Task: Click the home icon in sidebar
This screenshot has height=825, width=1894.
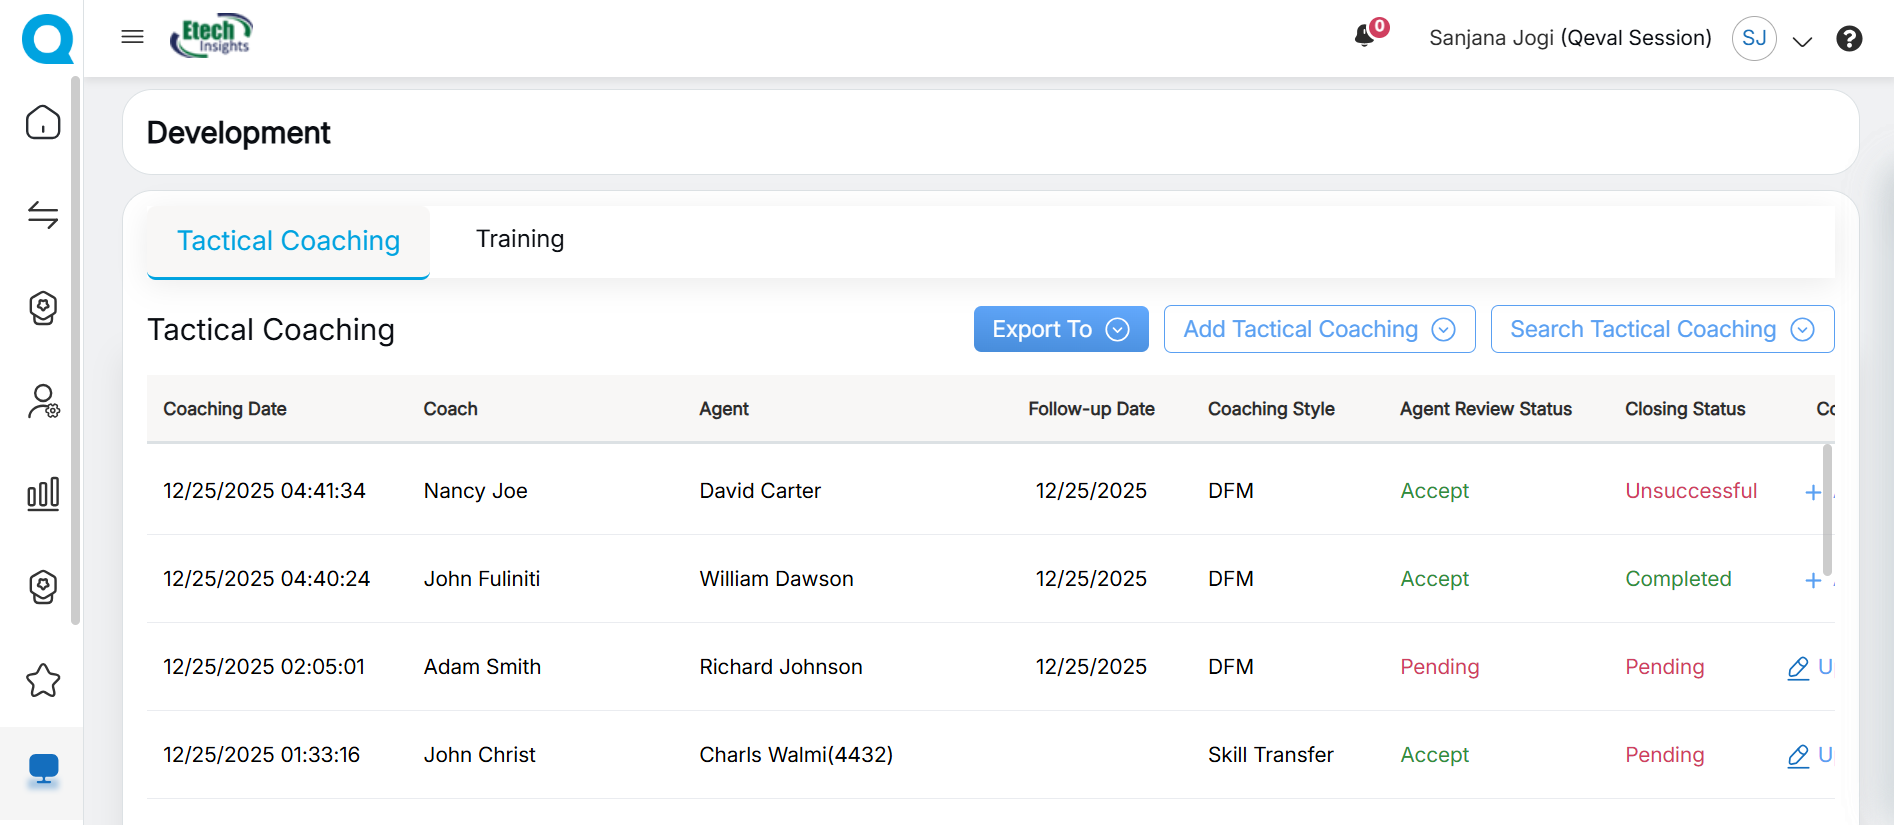Action: click(x=43, y=122)
